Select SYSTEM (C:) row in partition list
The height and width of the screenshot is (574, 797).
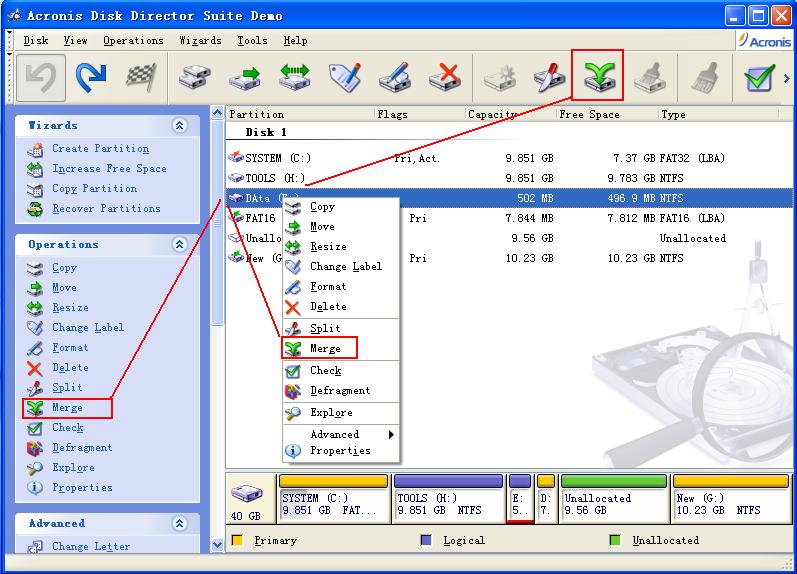[x=509, y=158]
